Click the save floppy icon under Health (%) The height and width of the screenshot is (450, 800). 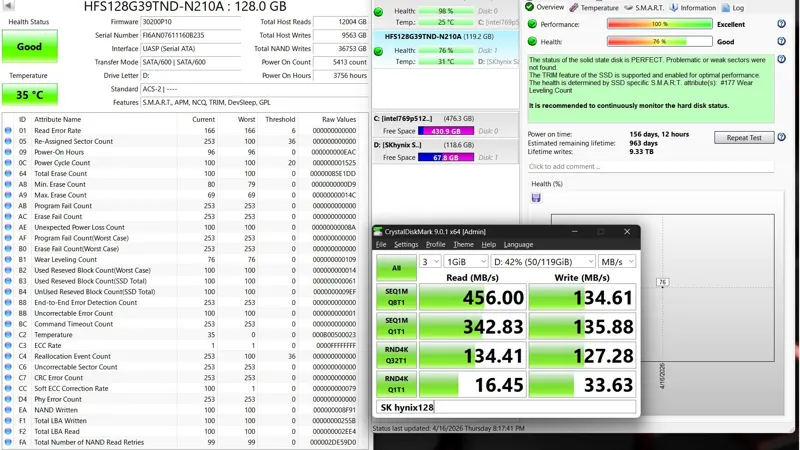536,197
